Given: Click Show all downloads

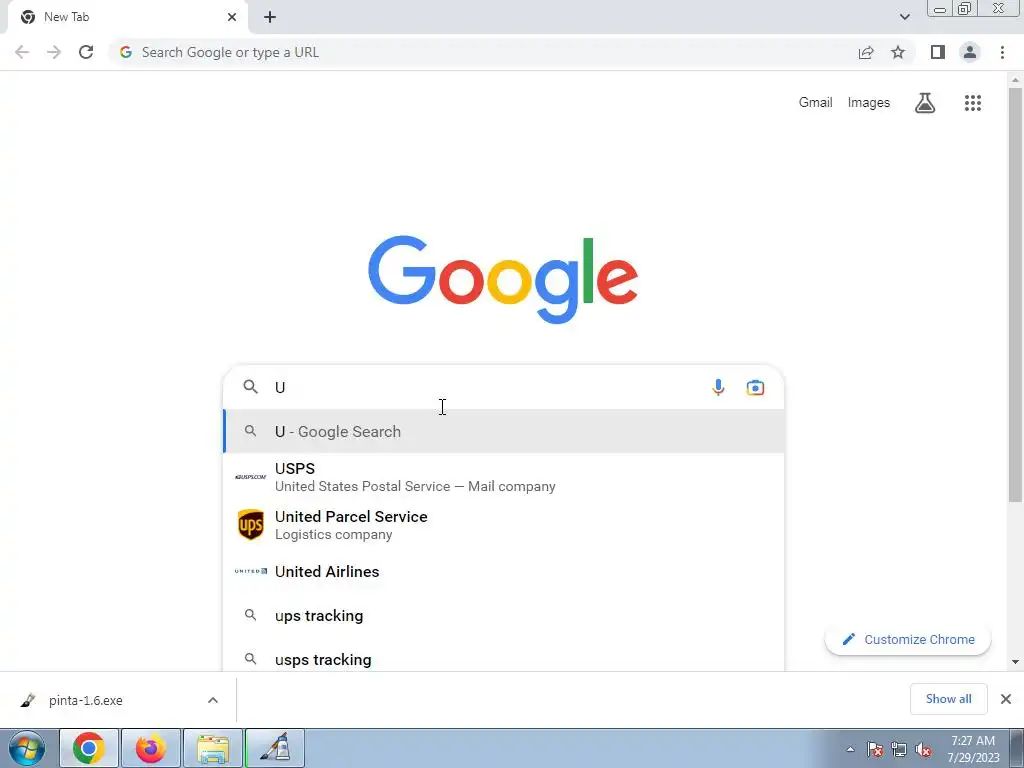Looking at the screenshot, I should [x=948, y=699].
